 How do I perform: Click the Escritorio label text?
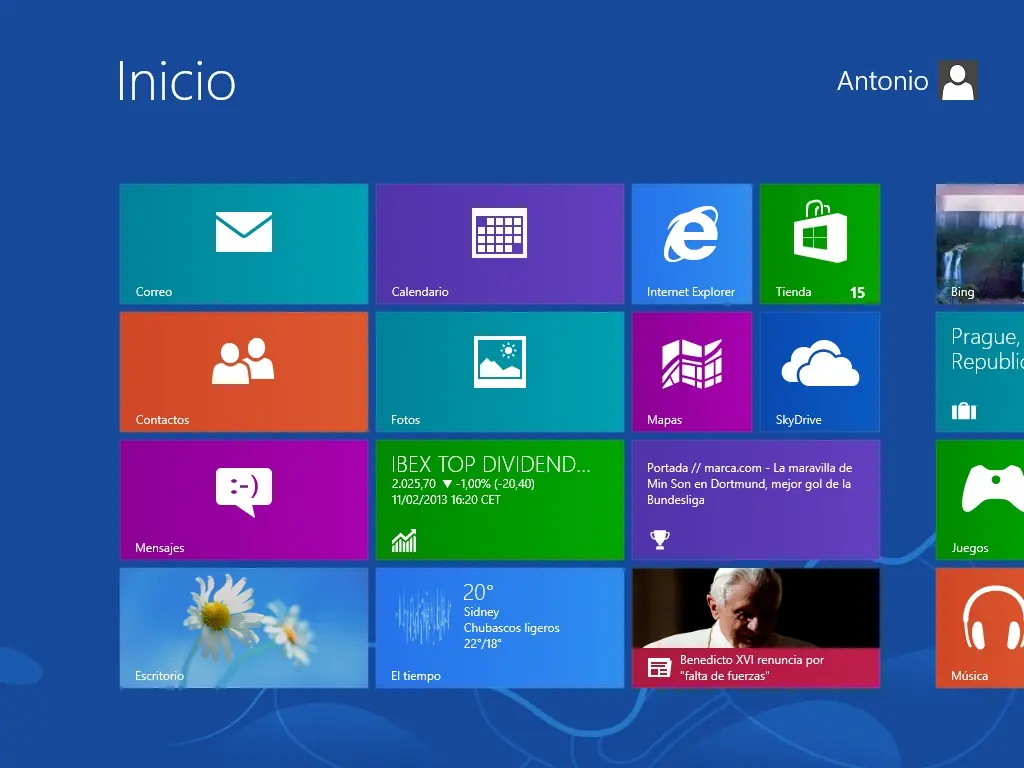pos(159,676)
